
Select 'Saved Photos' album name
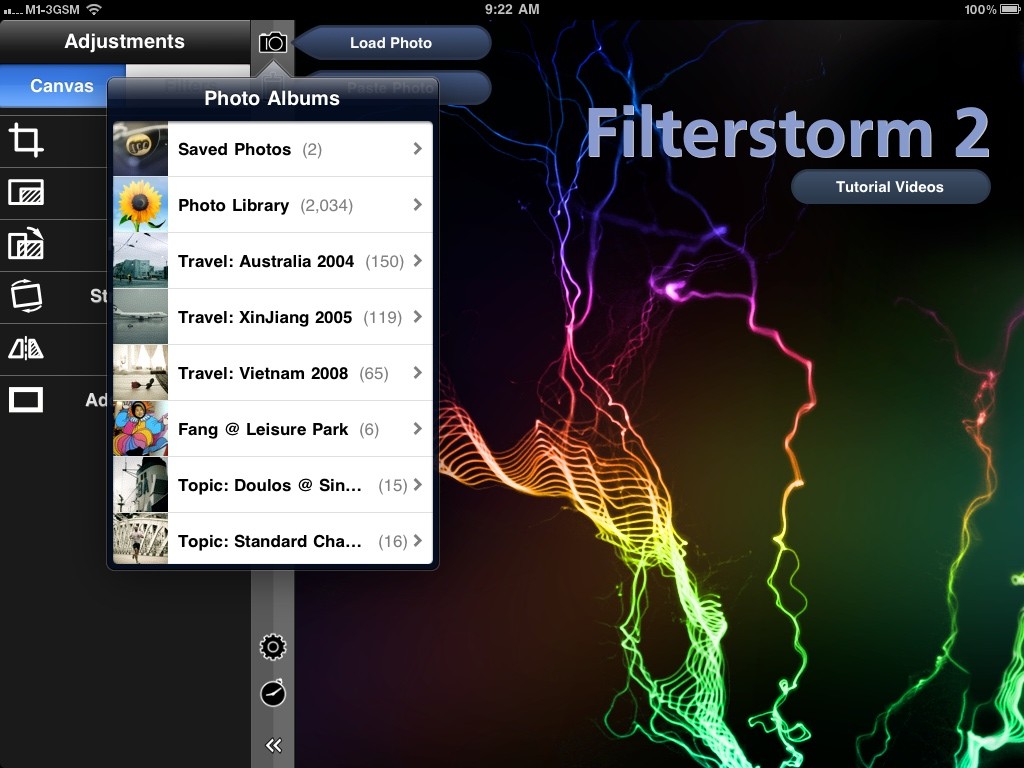[x=234, y=150]
